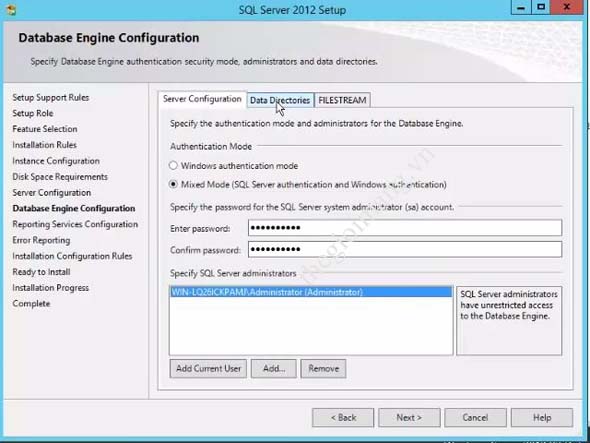Click Reporting Services Configuration step

click(75, 224)
